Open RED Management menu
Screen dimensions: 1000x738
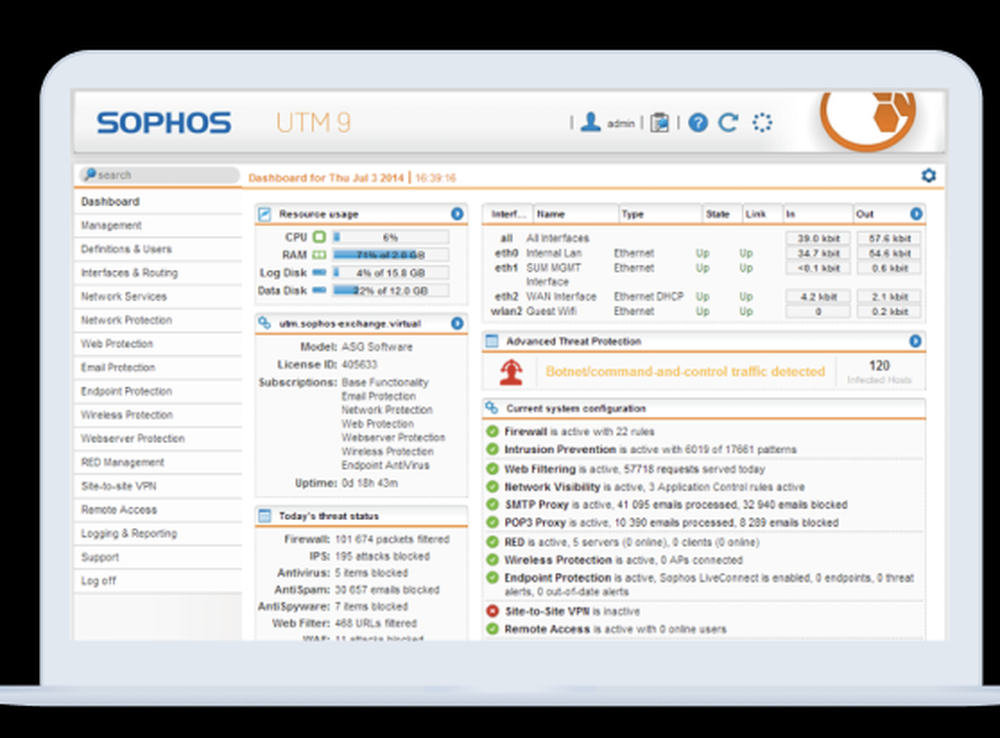click(158, 462)
